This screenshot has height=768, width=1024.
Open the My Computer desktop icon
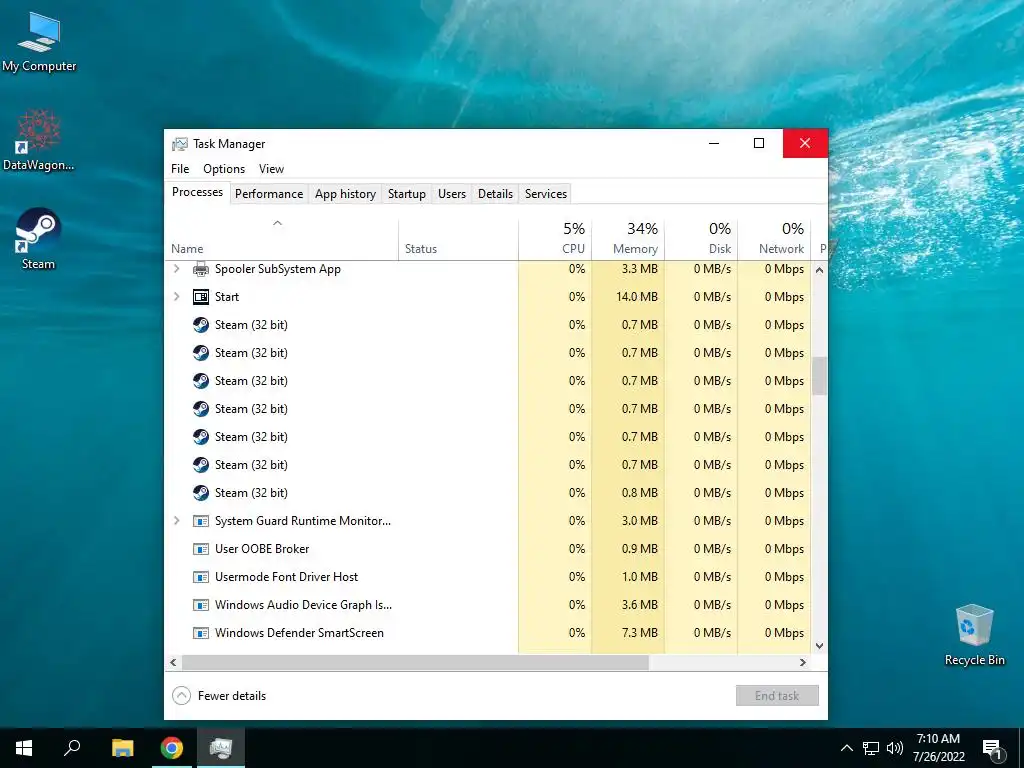[39, 42]
